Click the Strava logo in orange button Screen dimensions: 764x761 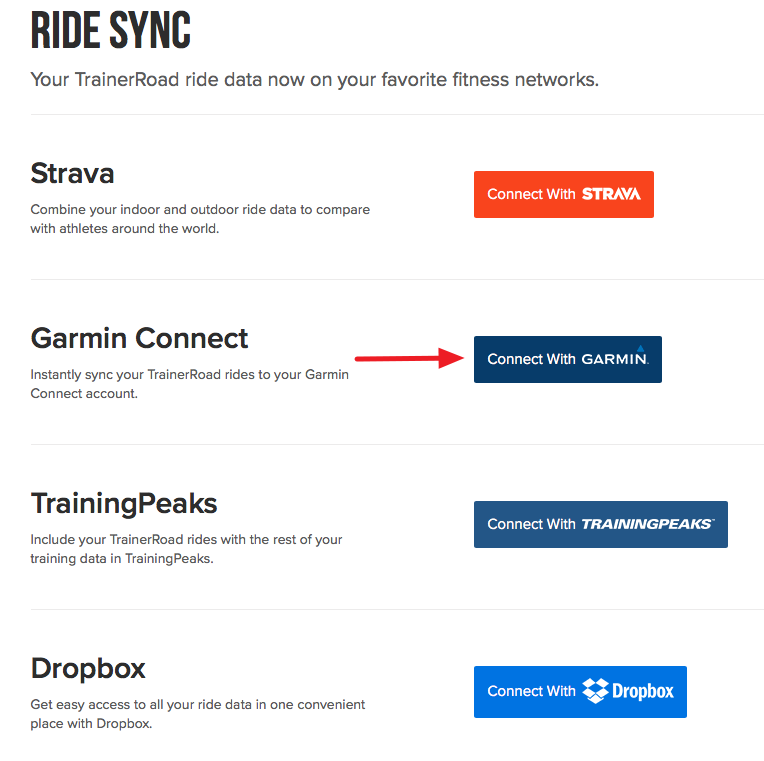pos(611,194)
